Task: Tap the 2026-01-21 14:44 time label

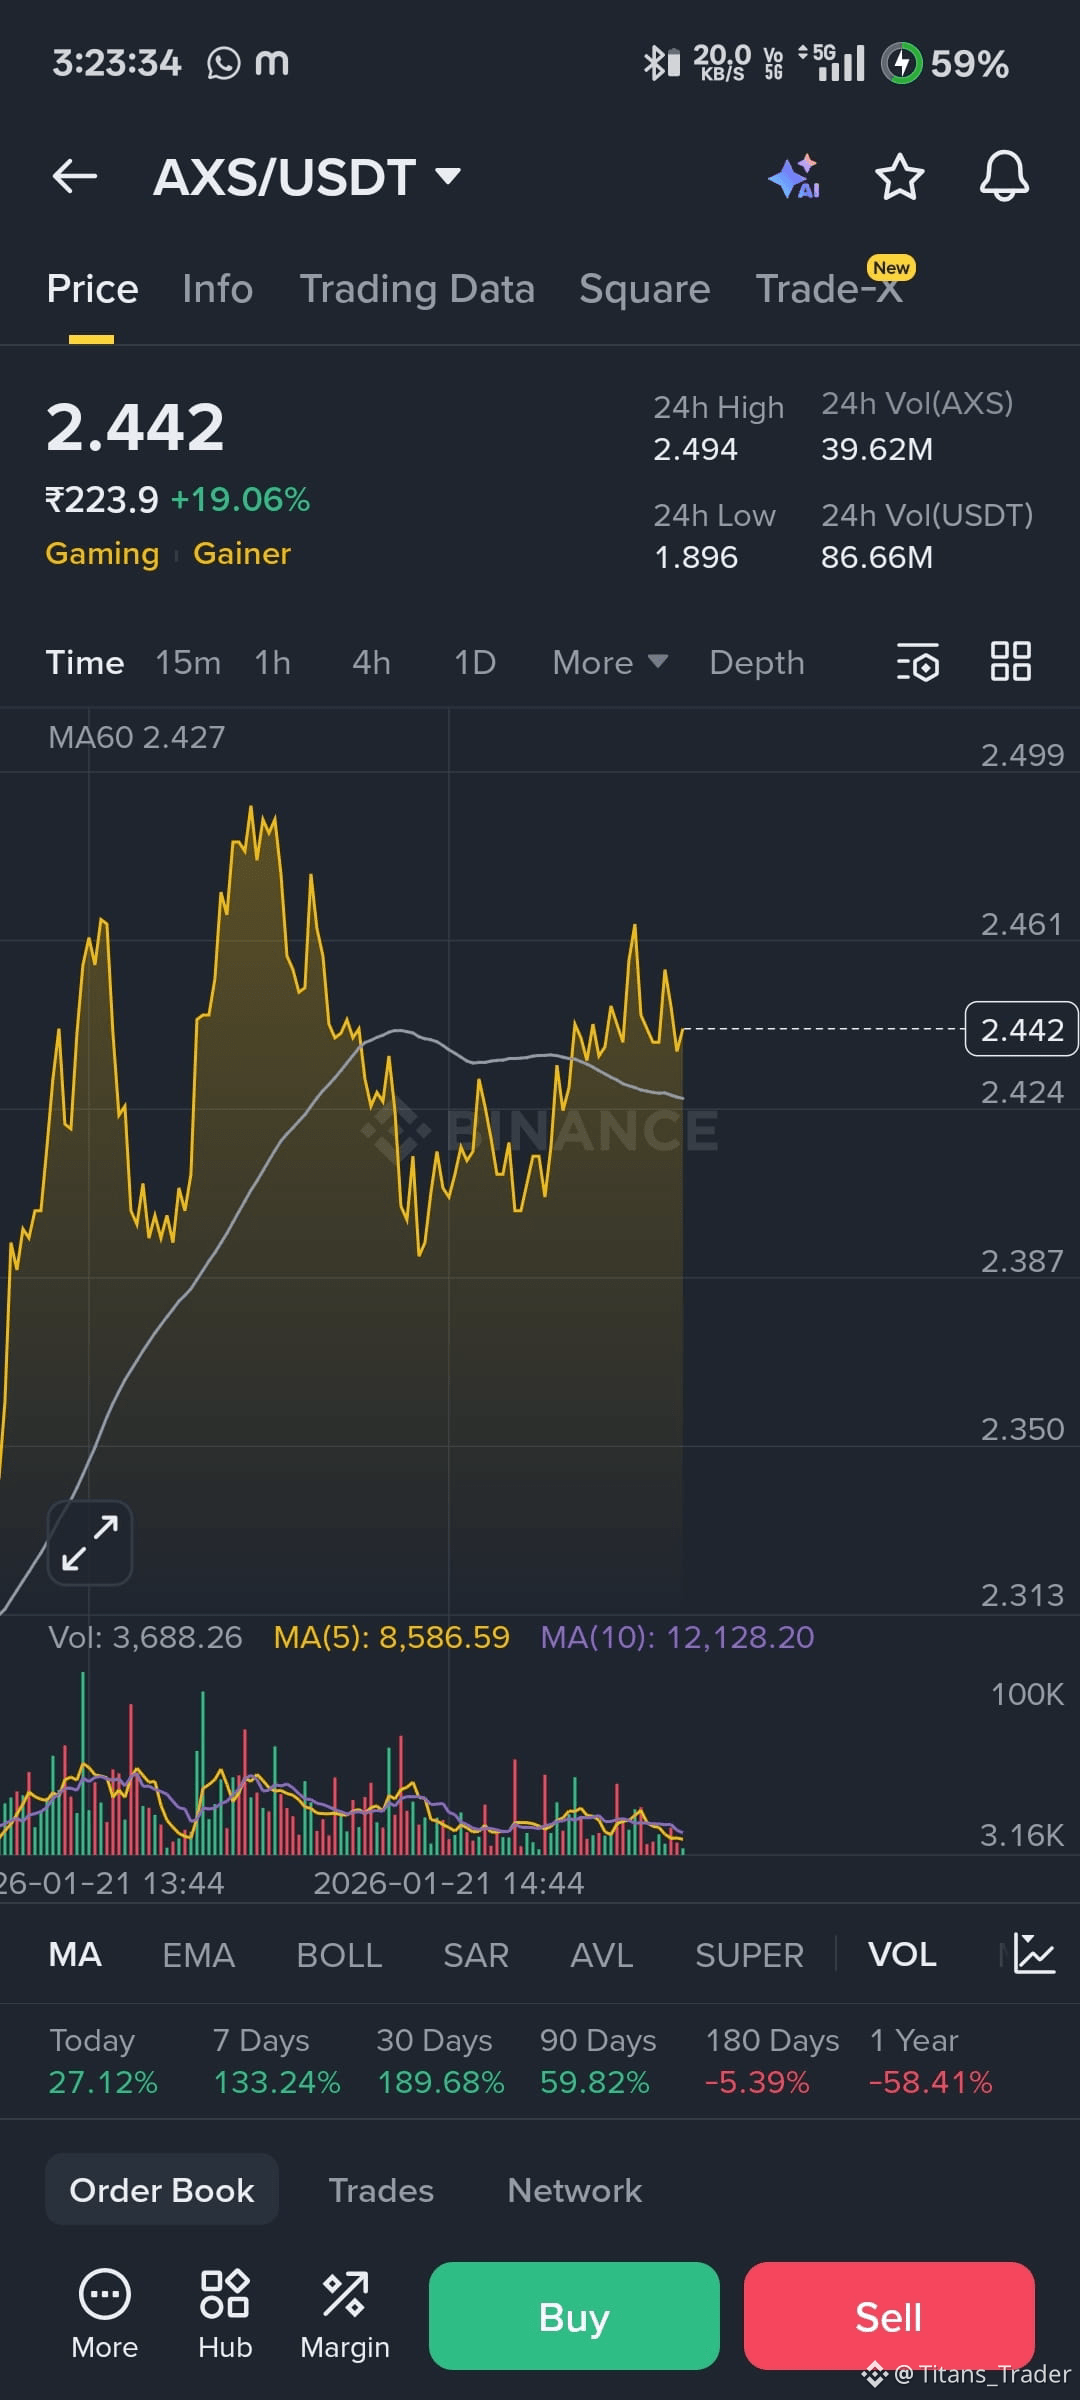Action: pyautogui.click(x=449, y=1883)
